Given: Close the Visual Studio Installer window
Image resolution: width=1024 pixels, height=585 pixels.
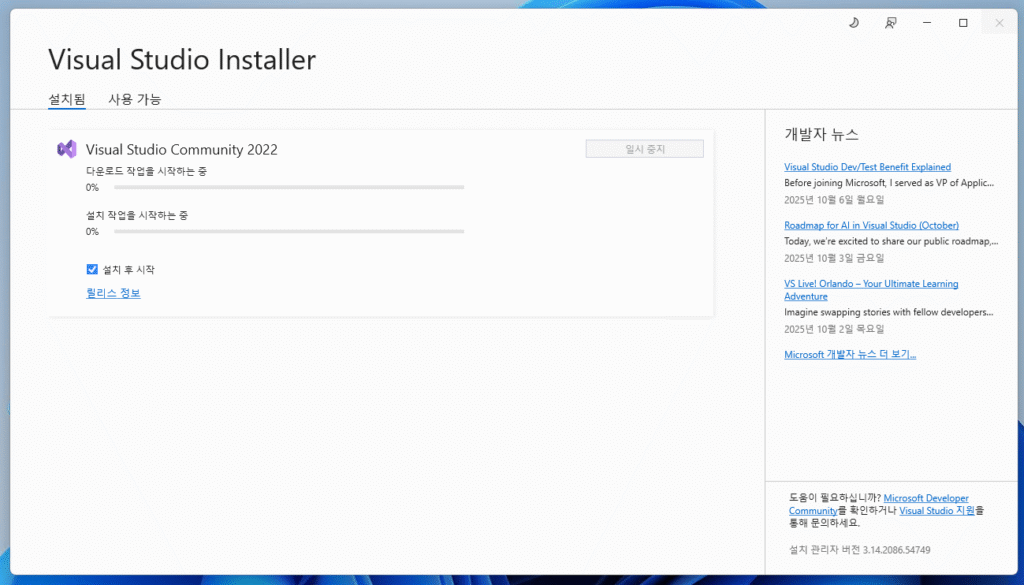Looking at the screenshot, I should coord(999,22).
